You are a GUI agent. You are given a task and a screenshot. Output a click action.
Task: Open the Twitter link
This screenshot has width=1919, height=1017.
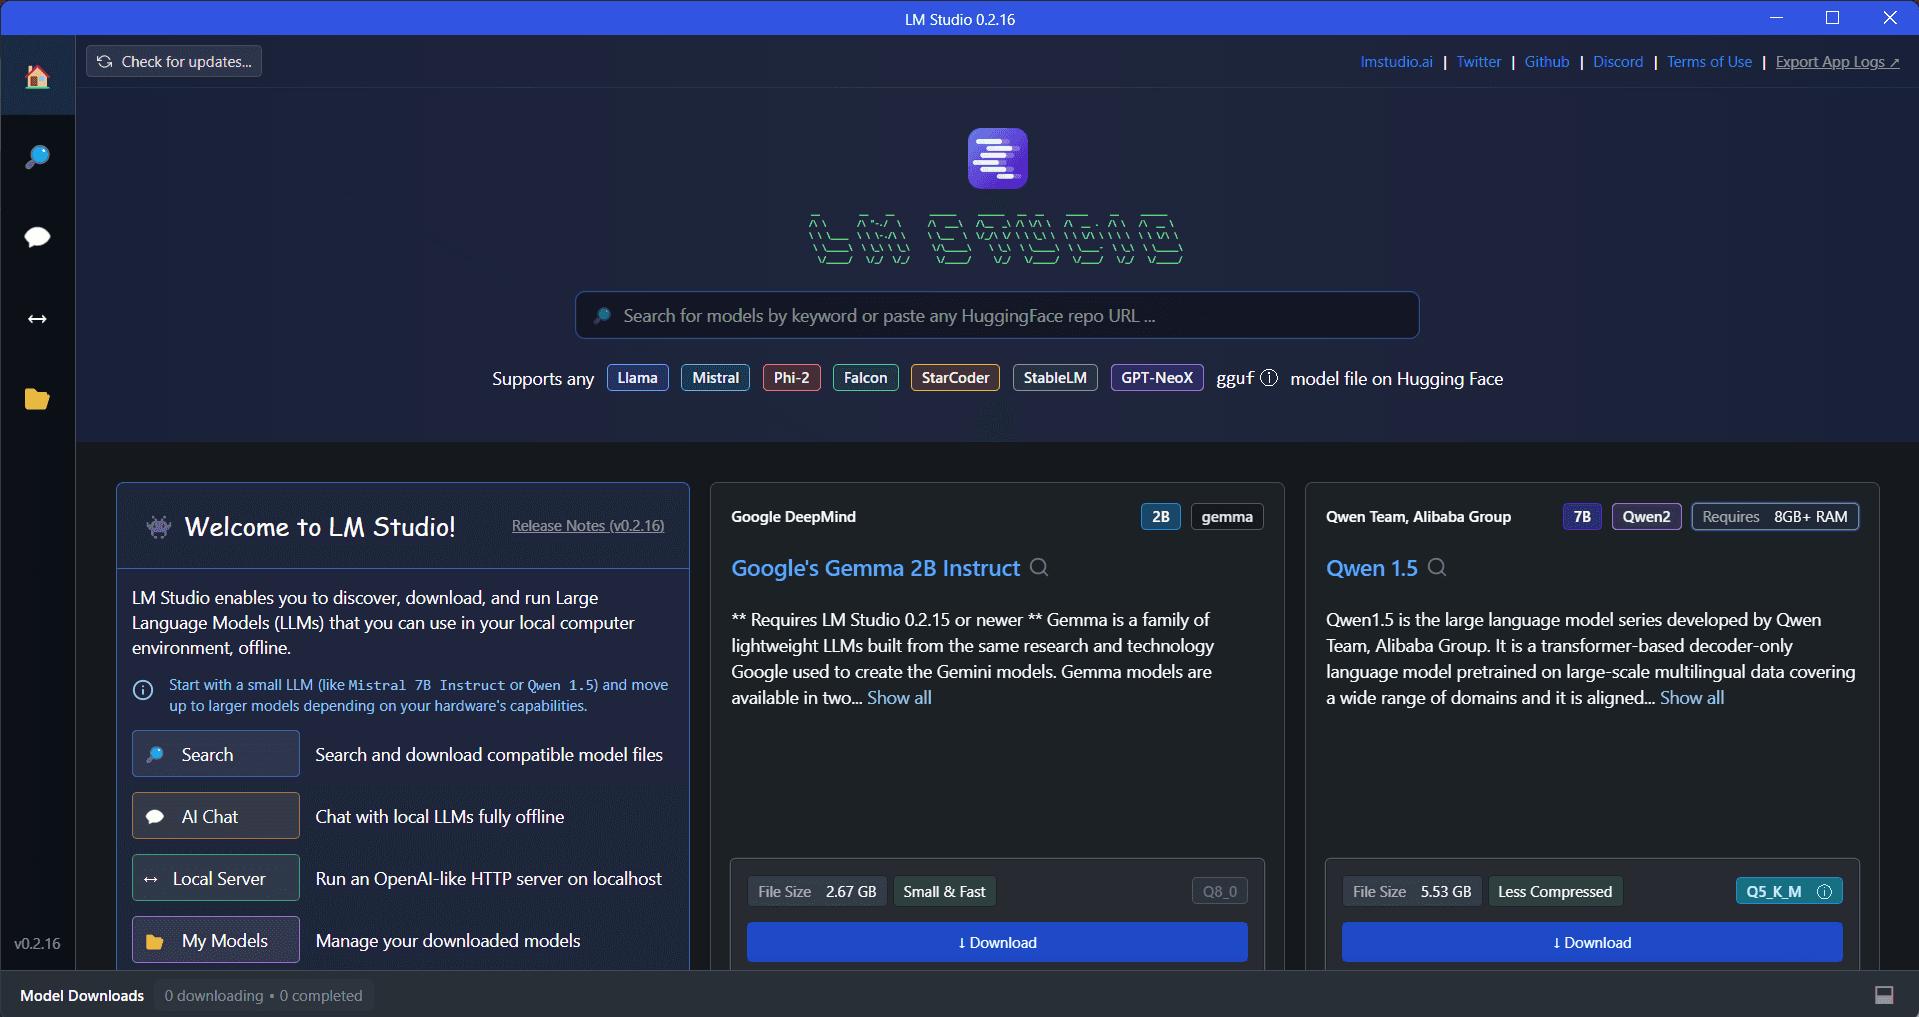pyautogui.click(x=1478, y=62)
